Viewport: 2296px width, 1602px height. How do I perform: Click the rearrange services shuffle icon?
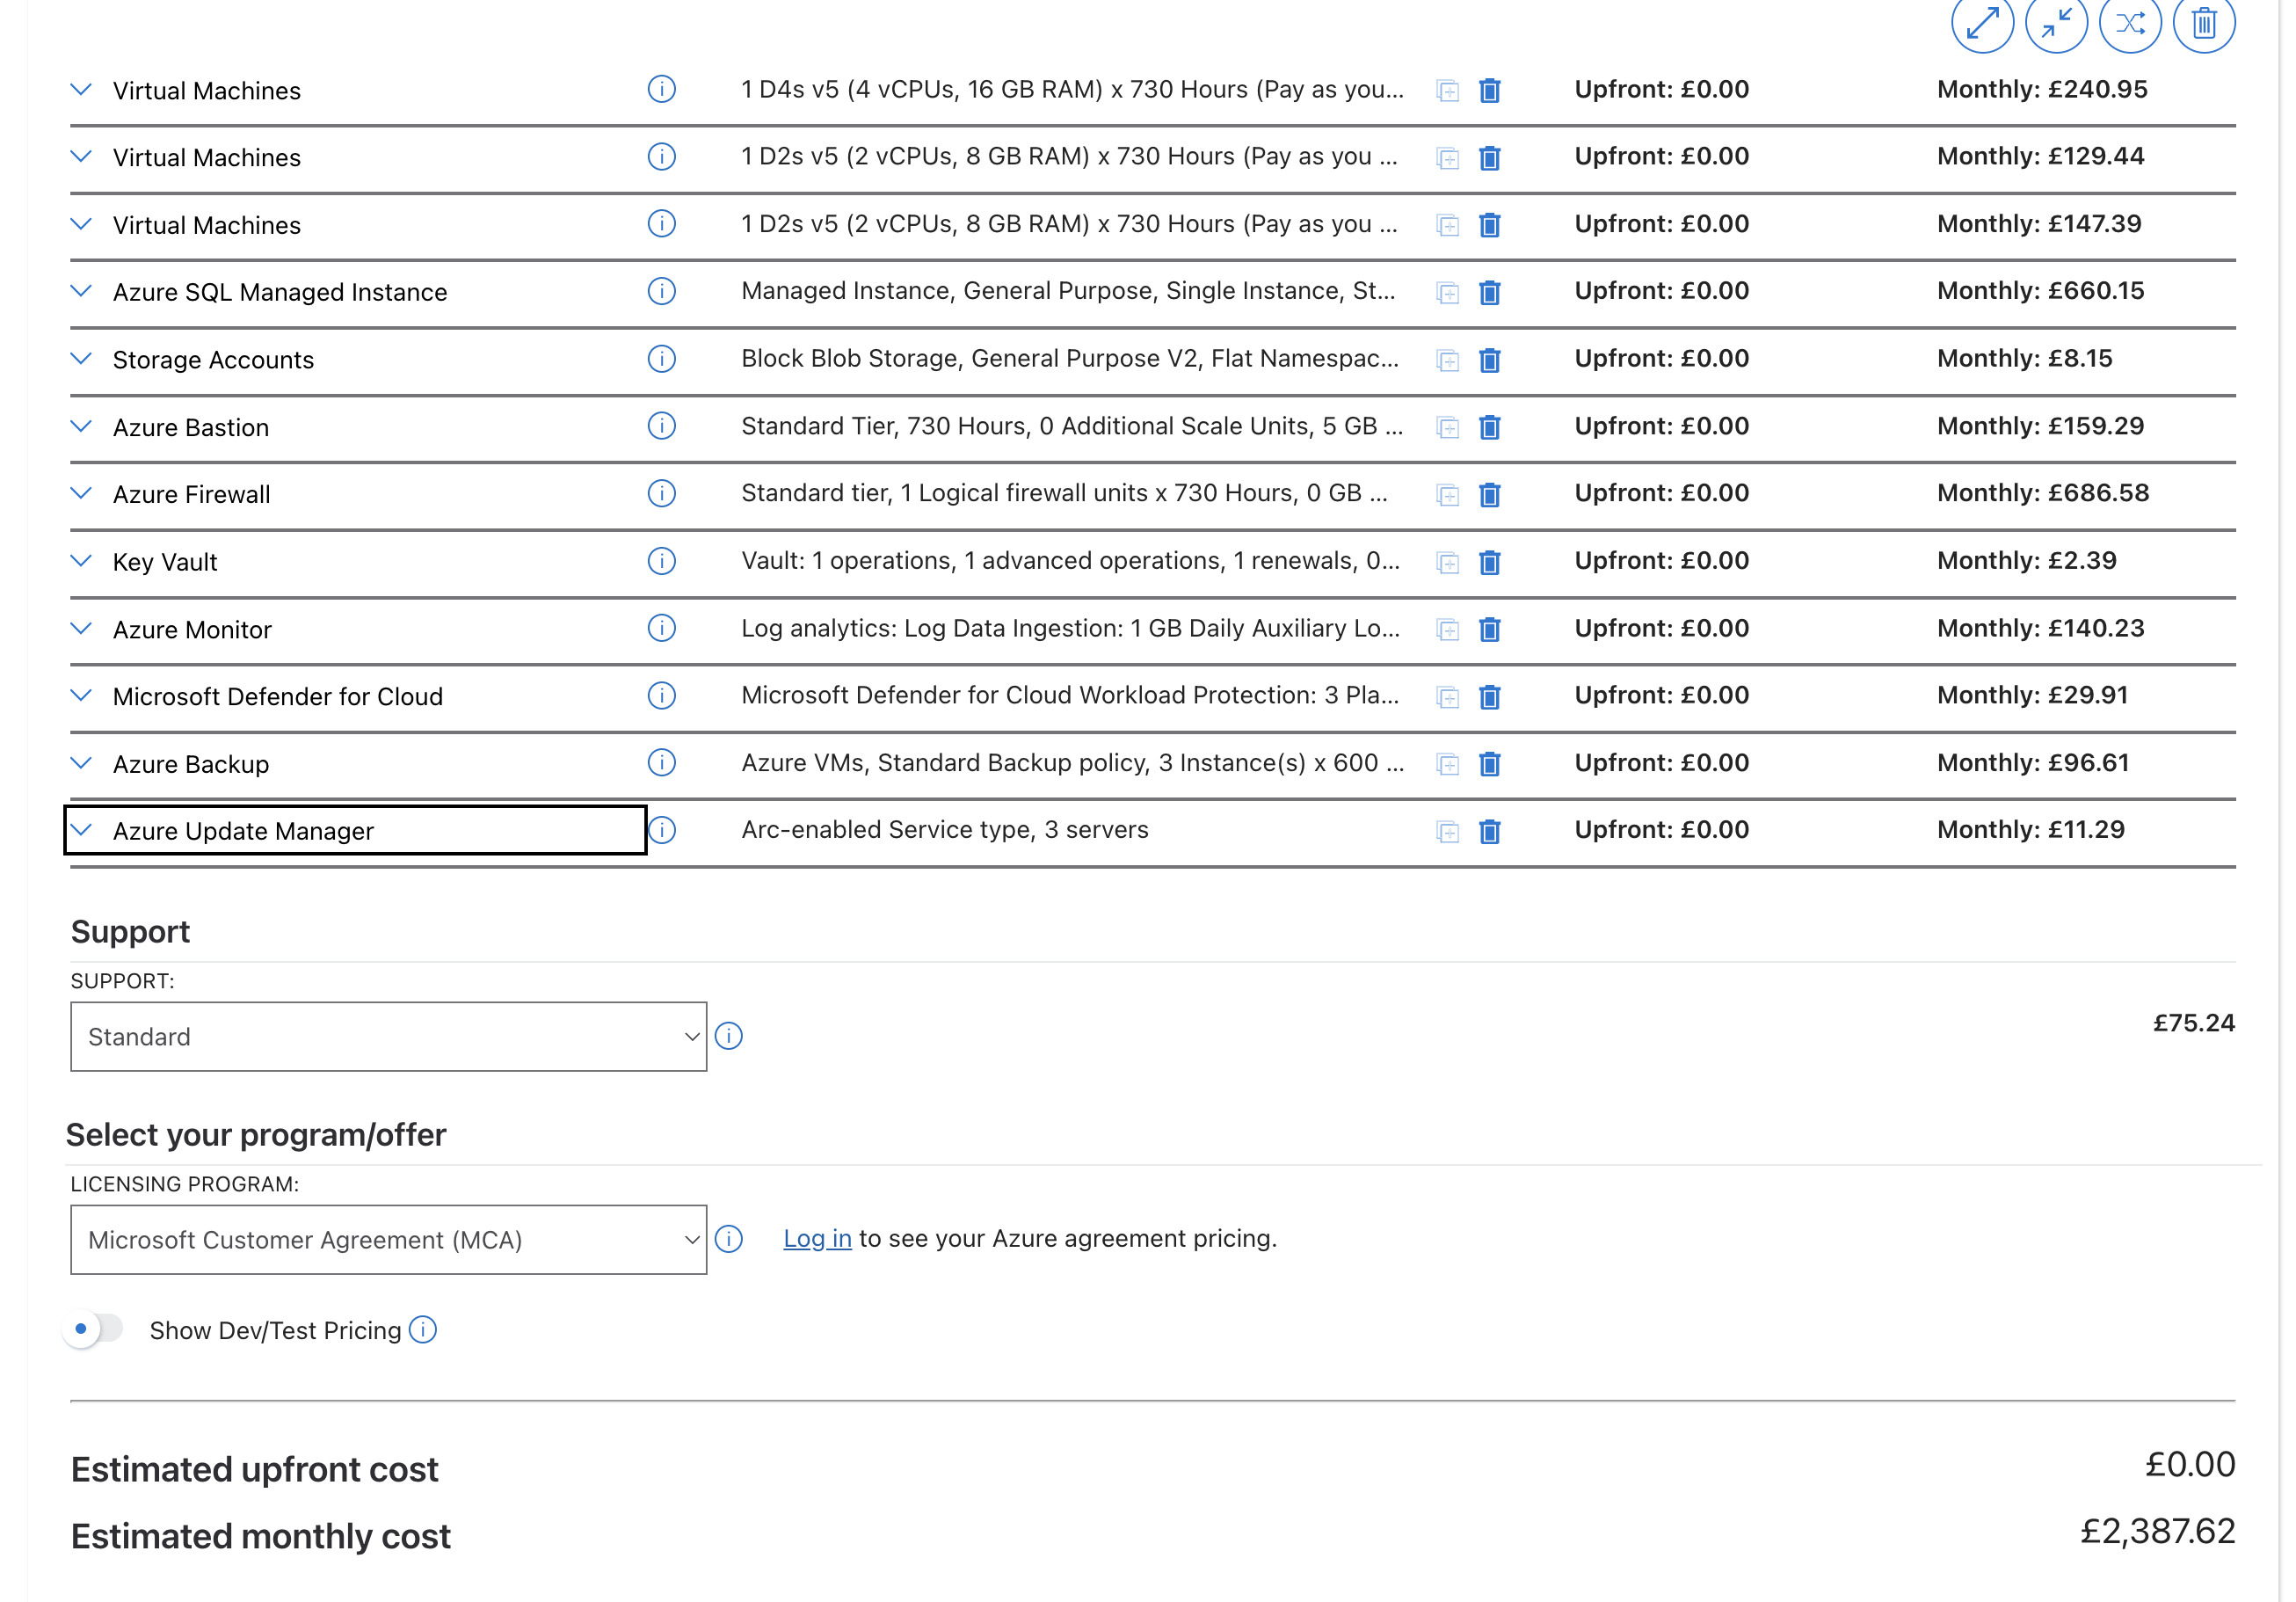[x=2130, y=22]
